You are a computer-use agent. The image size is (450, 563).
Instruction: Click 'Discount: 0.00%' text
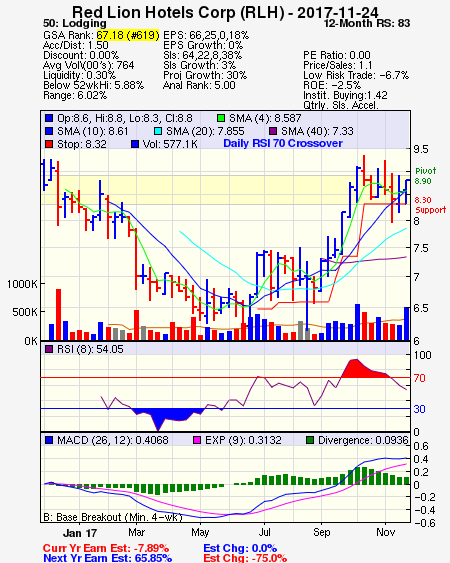(x=81, y=55)
